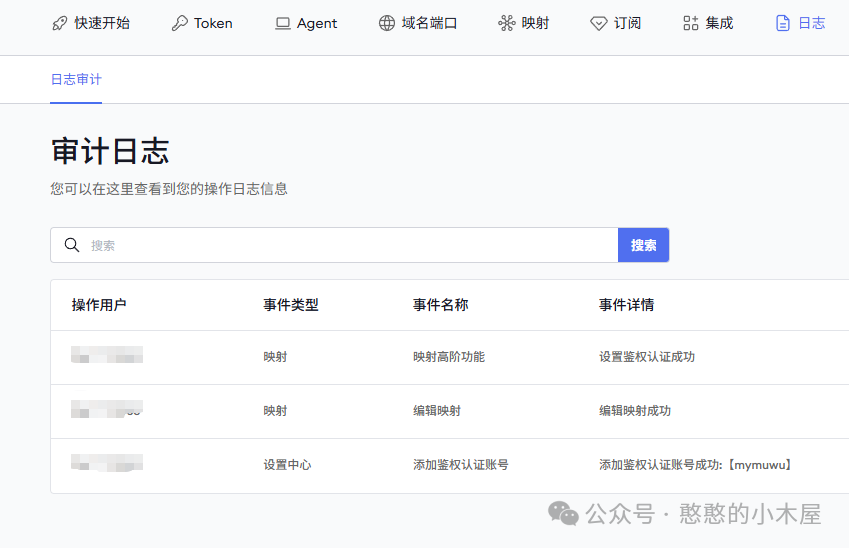Image resolution: width=849 pixels, height=548 pixels.
Task: Click the 编辑映射成功 detail entry
Action: click(x=635, y=411)
